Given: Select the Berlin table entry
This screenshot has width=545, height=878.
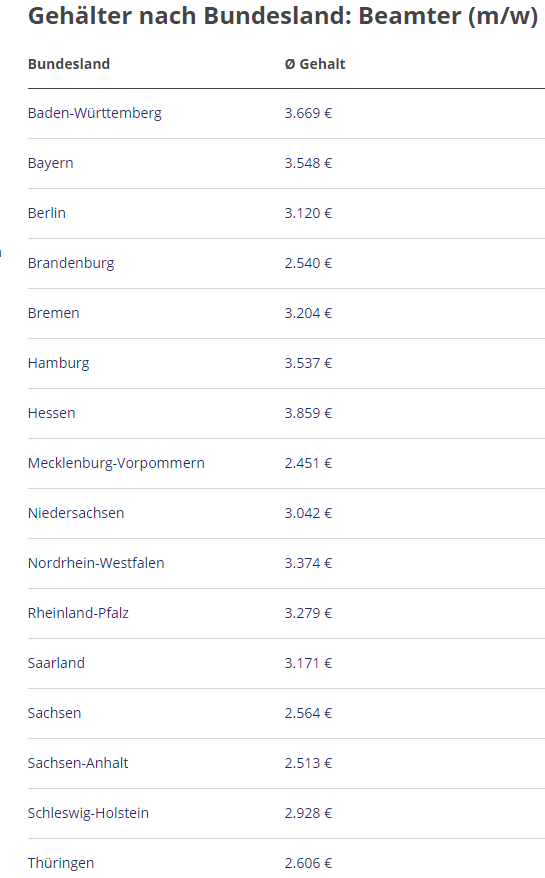Looking at the screenshot, I should [47, 213].
